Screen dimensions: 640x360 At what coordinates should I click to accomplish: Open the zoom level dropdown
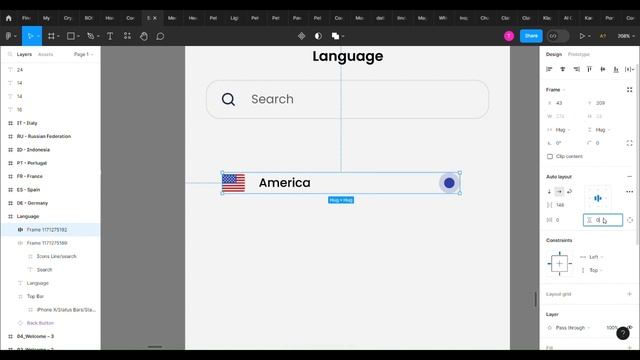[625, 36]
